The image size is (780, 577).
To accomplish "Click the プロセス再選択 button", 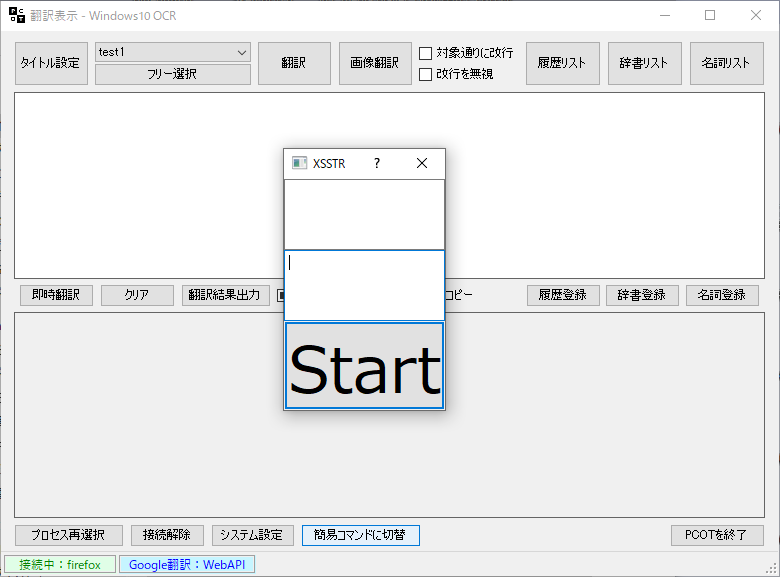I will click(x=69, y=535).
